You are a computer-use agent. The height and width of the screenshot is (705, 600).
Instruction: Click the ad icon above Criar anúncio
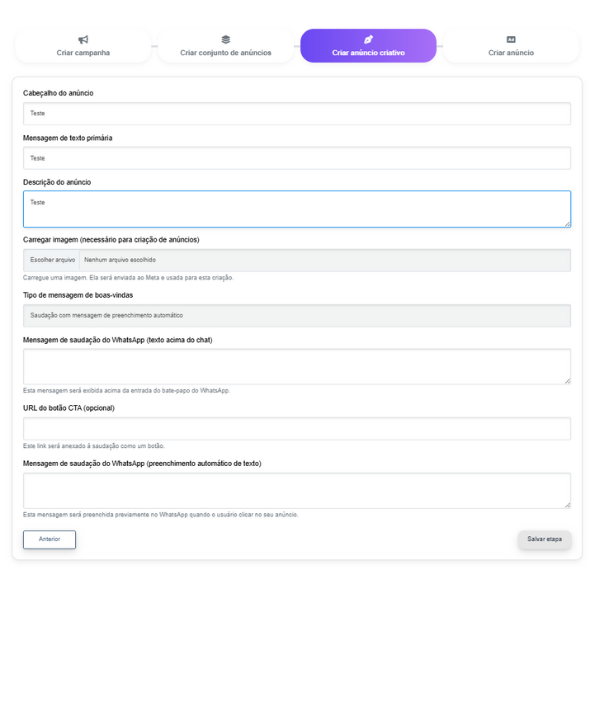coord(511,40)
